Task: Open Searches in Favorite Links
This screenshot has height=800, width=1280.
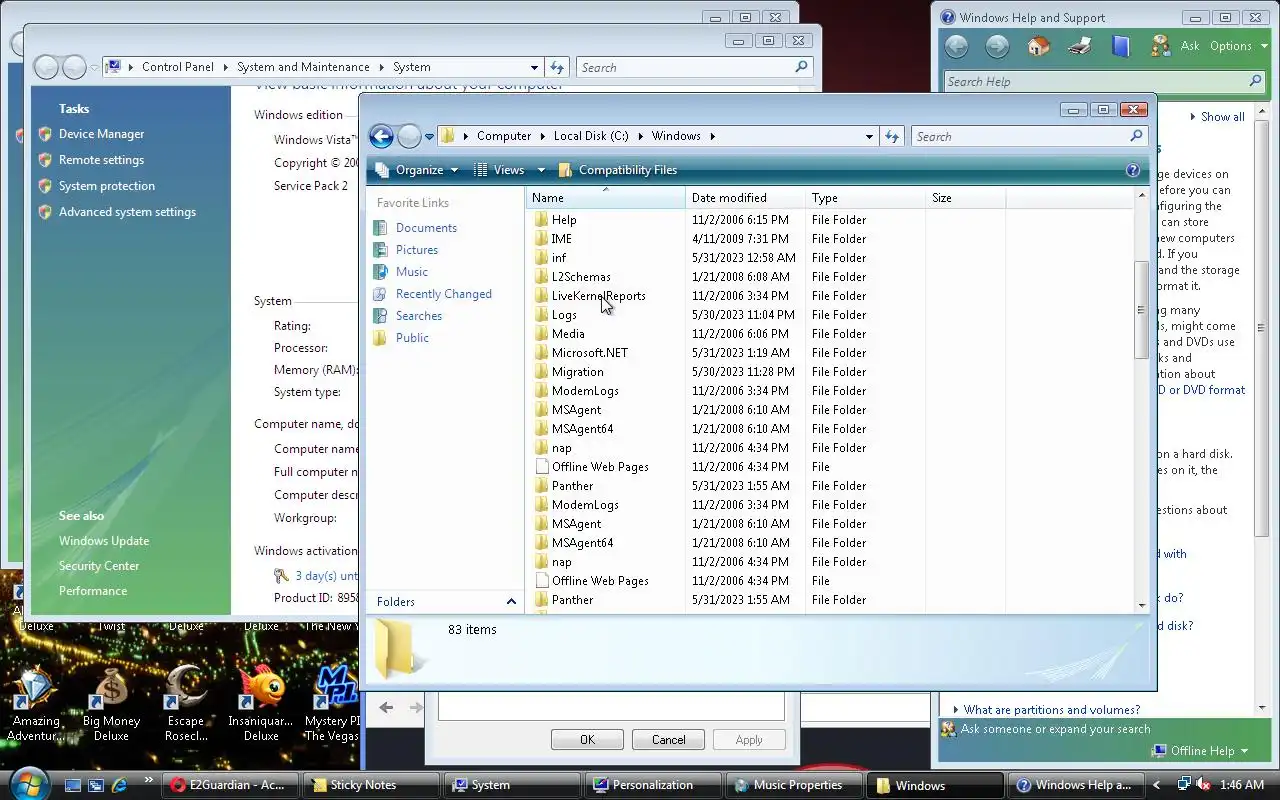Action: click(419, 316)
